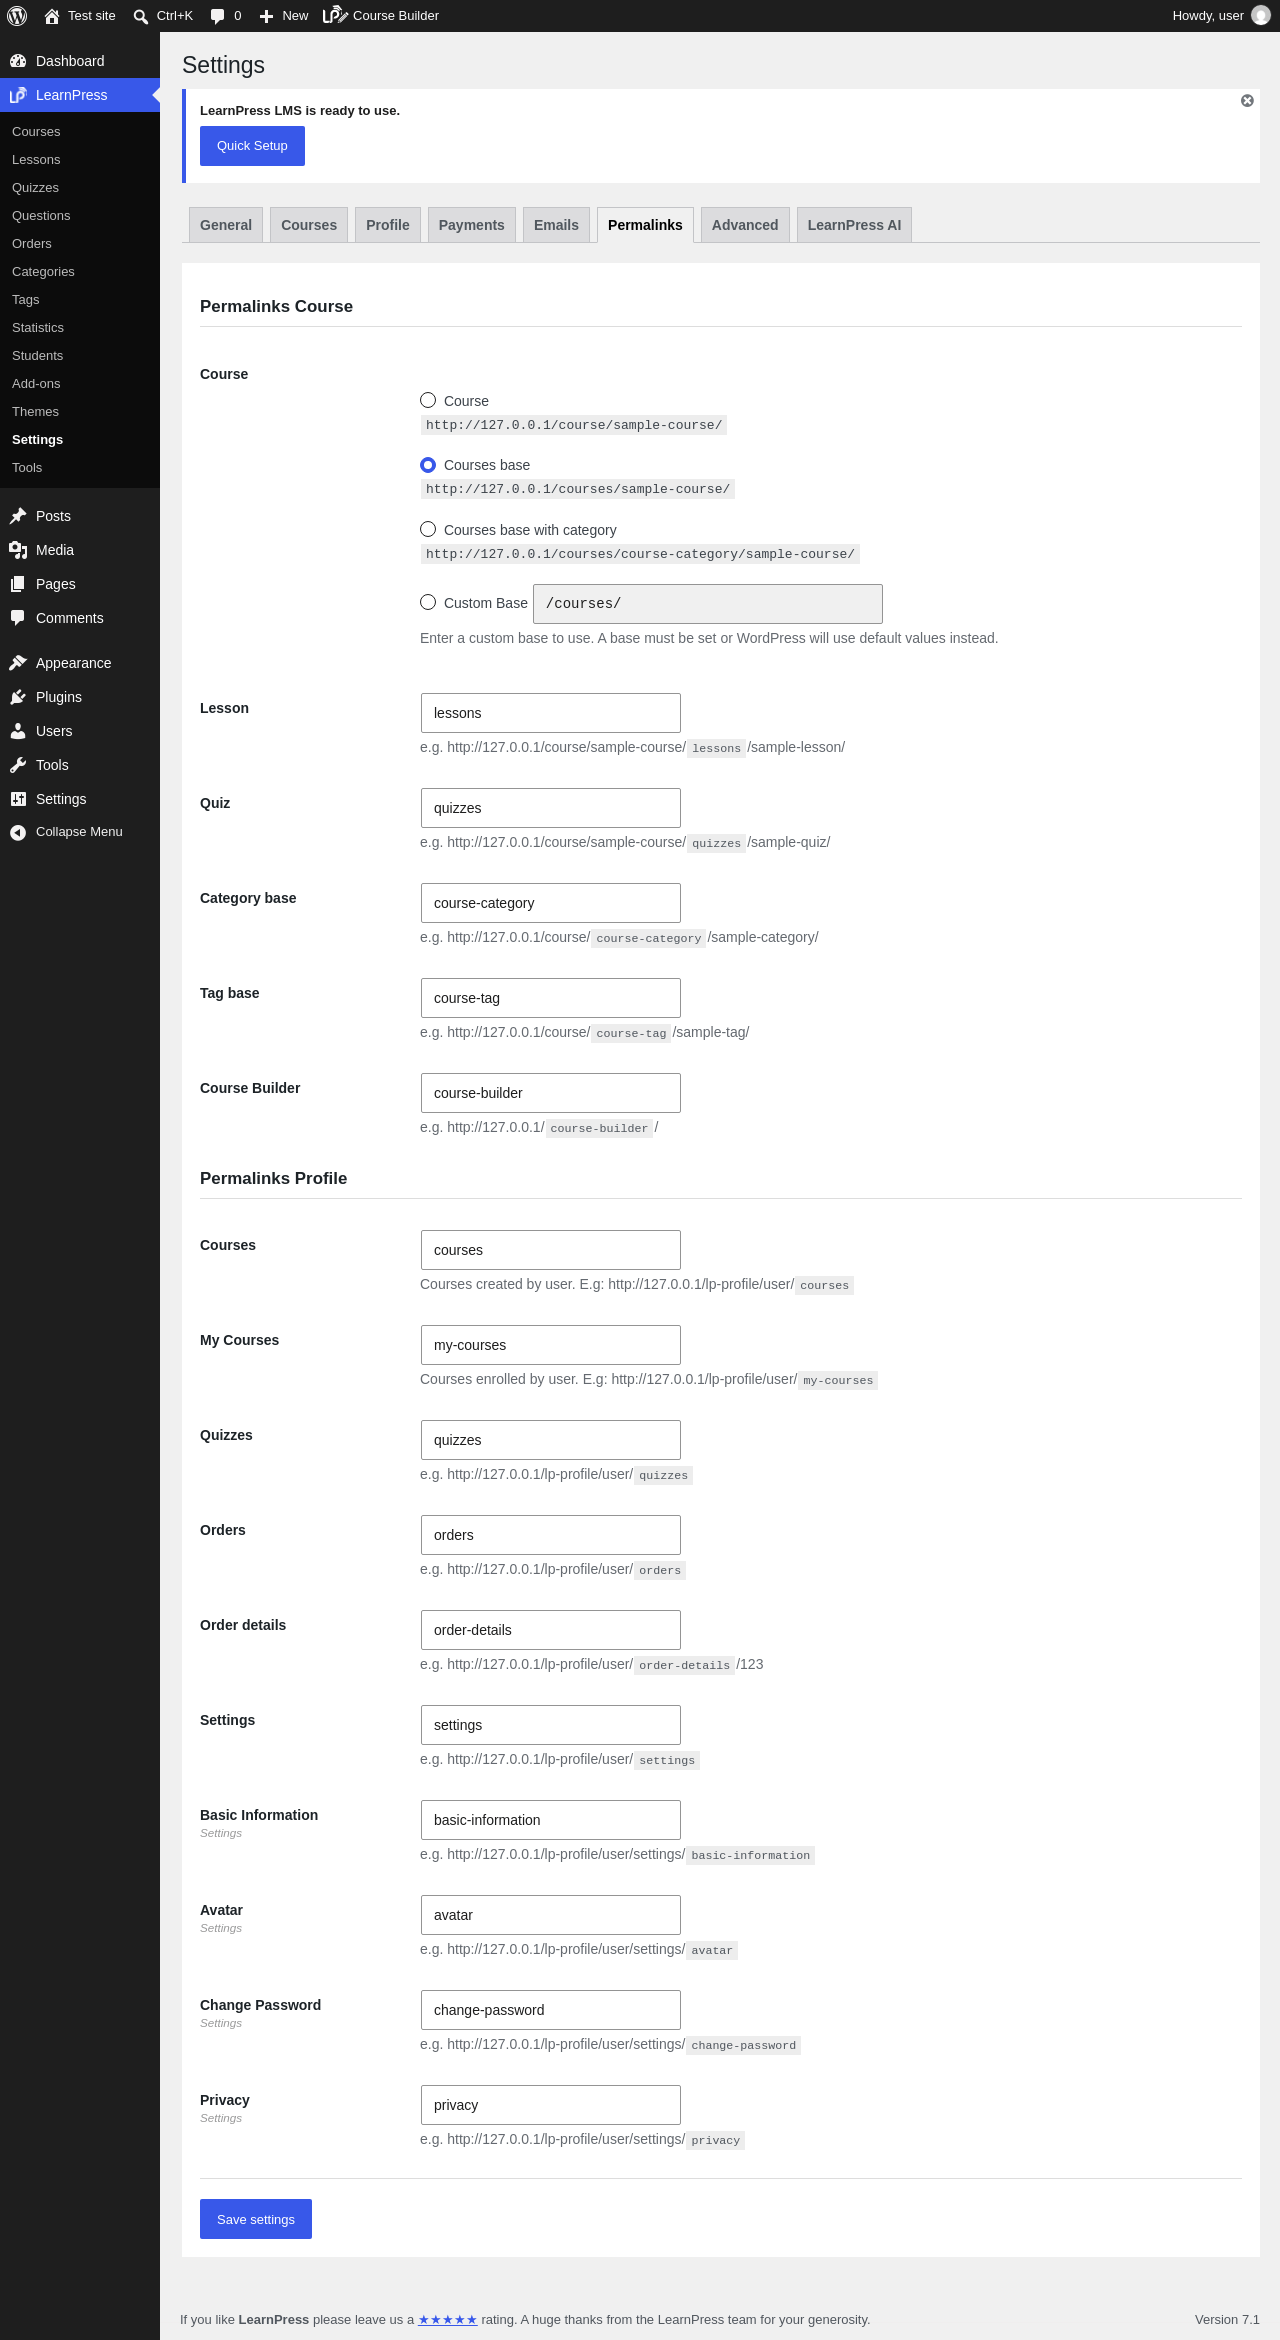Click the Dashboard gauge icon
1280x2340 pixels.
point(18,61)
